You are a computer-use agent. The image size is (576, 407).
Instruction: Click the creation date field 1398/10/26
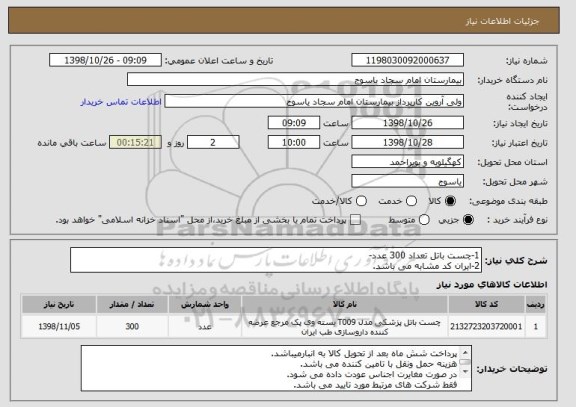pos(407,123)
